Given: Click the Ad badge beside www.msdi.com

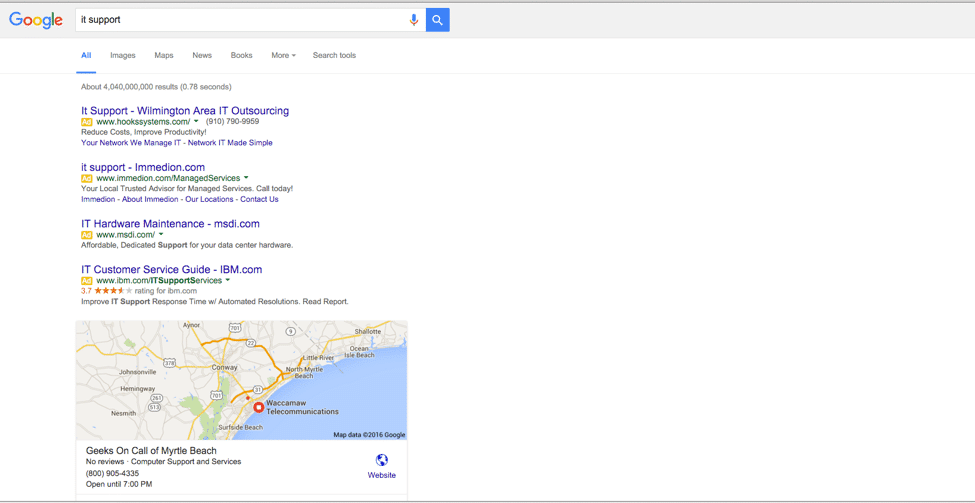Looking at the screenshot, I should (86, 235).
